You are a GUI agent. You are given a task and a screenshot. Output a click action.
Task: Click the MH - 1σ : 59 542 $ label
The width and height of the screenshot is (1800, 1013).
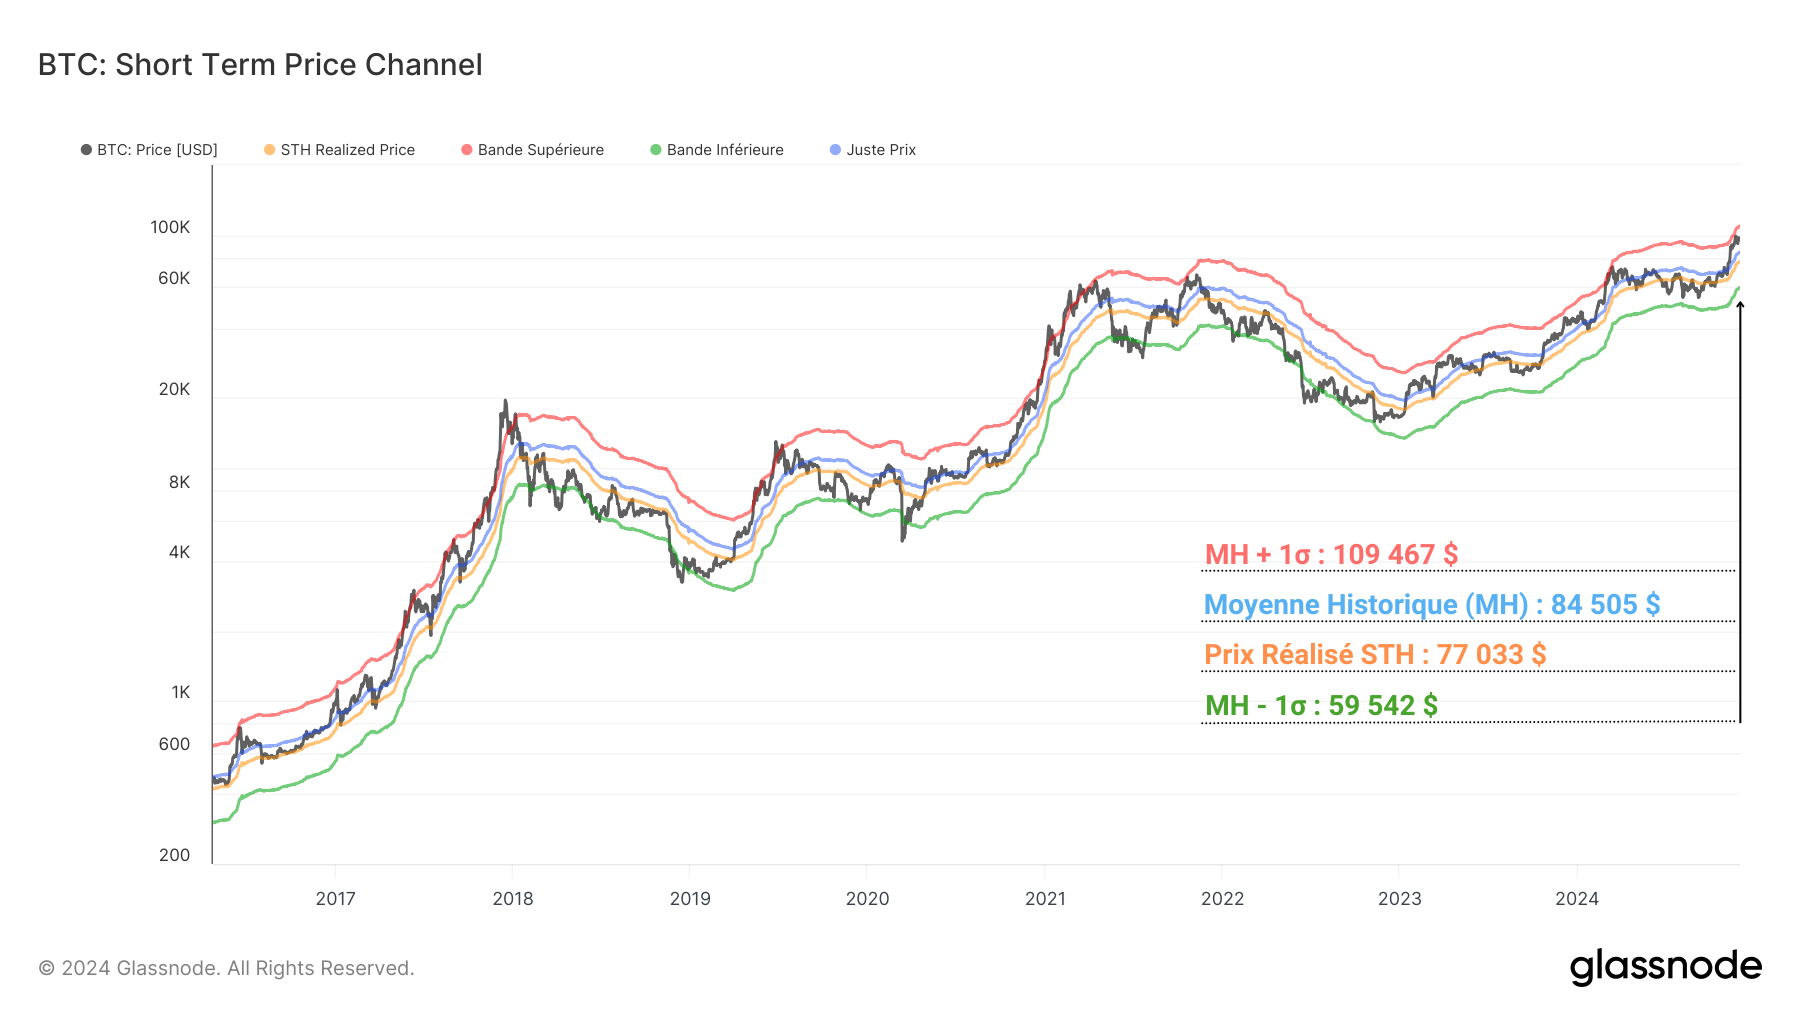click(1322, 706)
